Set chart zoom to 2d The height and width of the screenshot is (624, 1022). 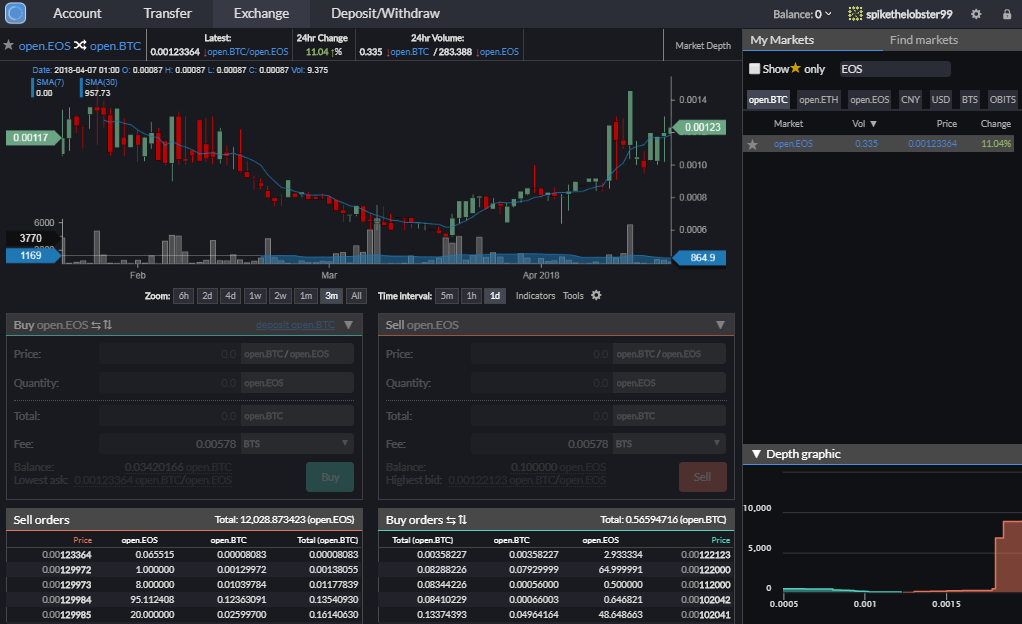click(x=207, y=296)
